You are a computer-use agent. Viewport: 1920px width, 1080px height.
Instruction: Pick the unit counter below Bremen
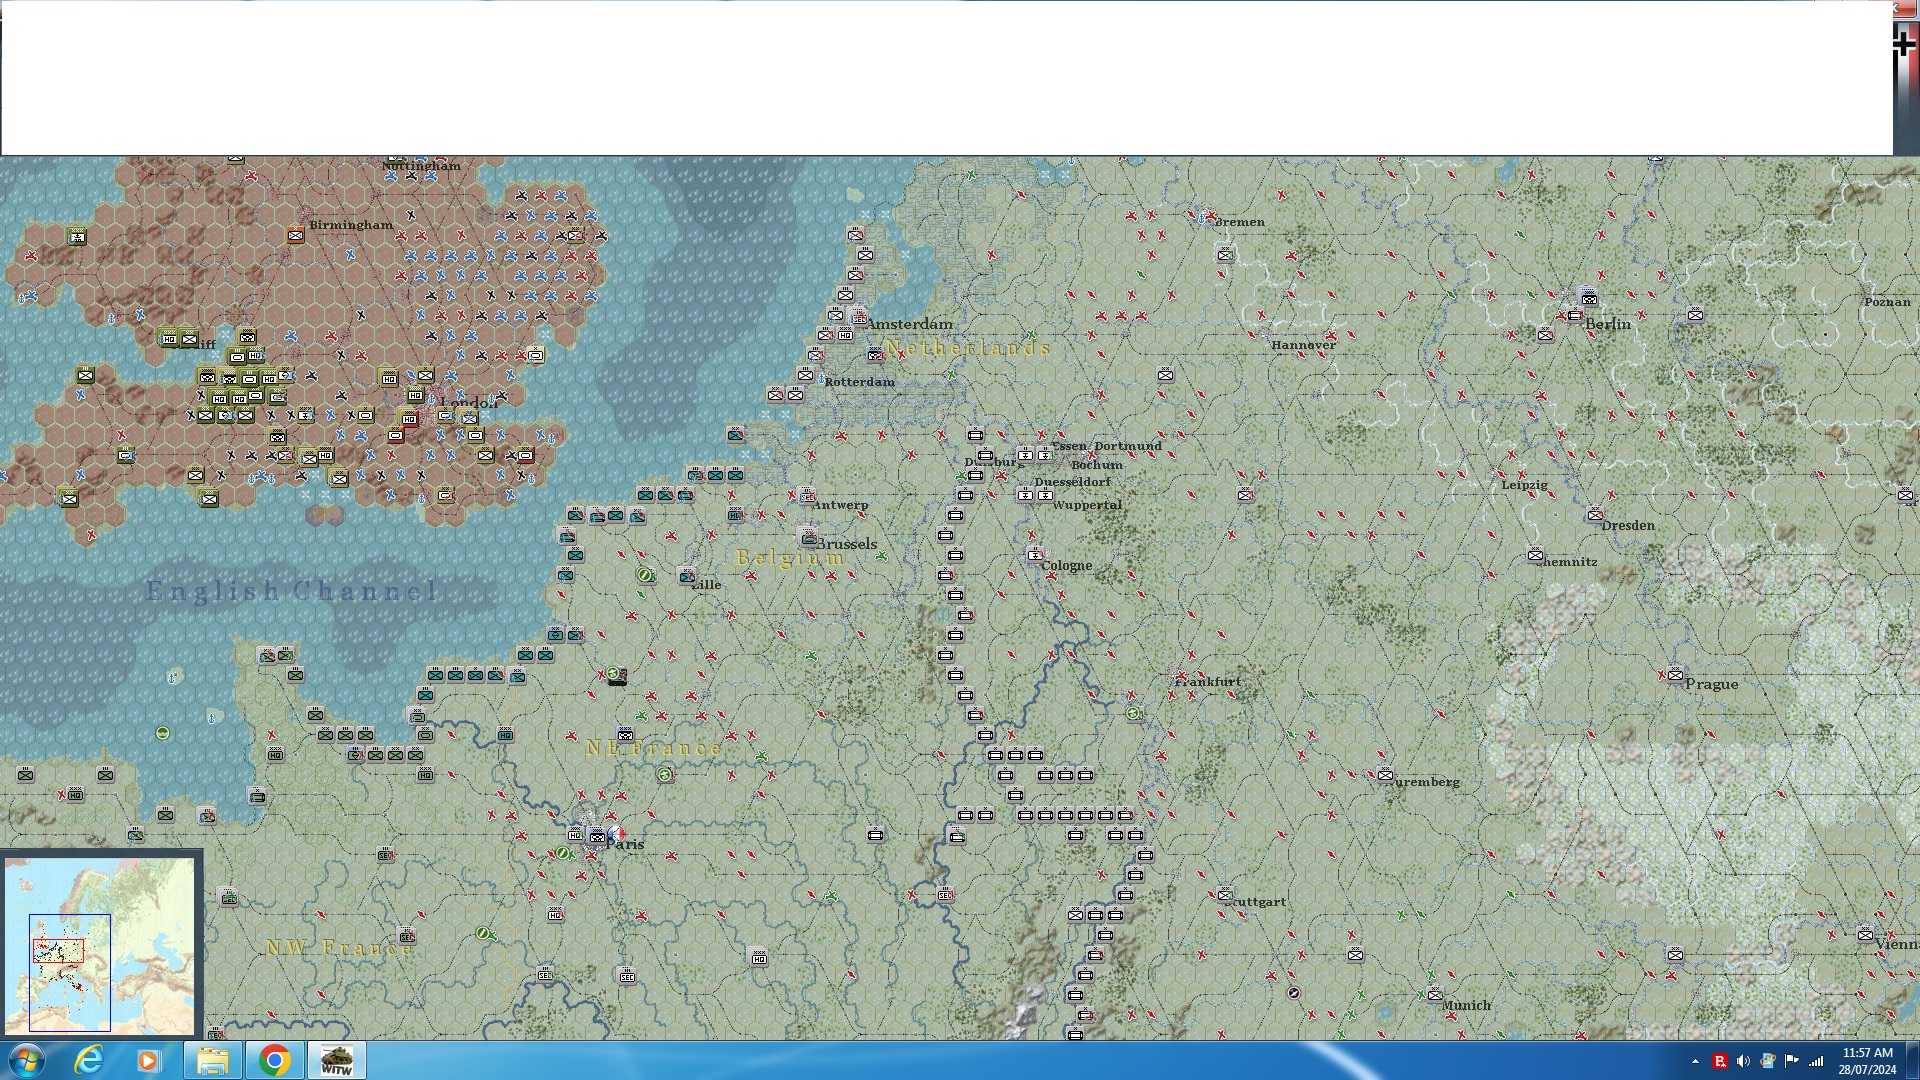[1225, 256]
